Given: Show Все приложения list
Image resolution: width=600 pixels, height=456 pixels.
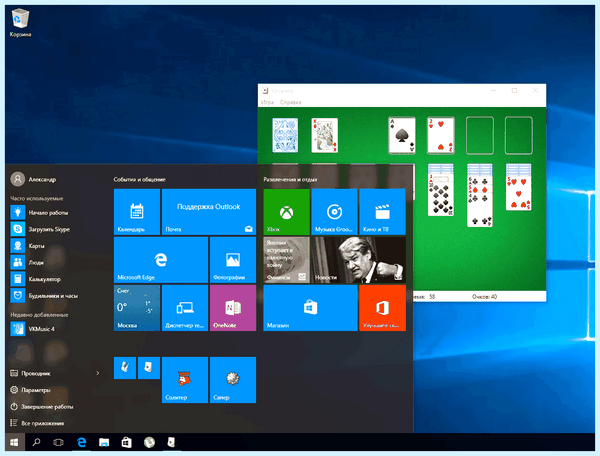Looking at the screenshot, I should click(x=37, y=423).
